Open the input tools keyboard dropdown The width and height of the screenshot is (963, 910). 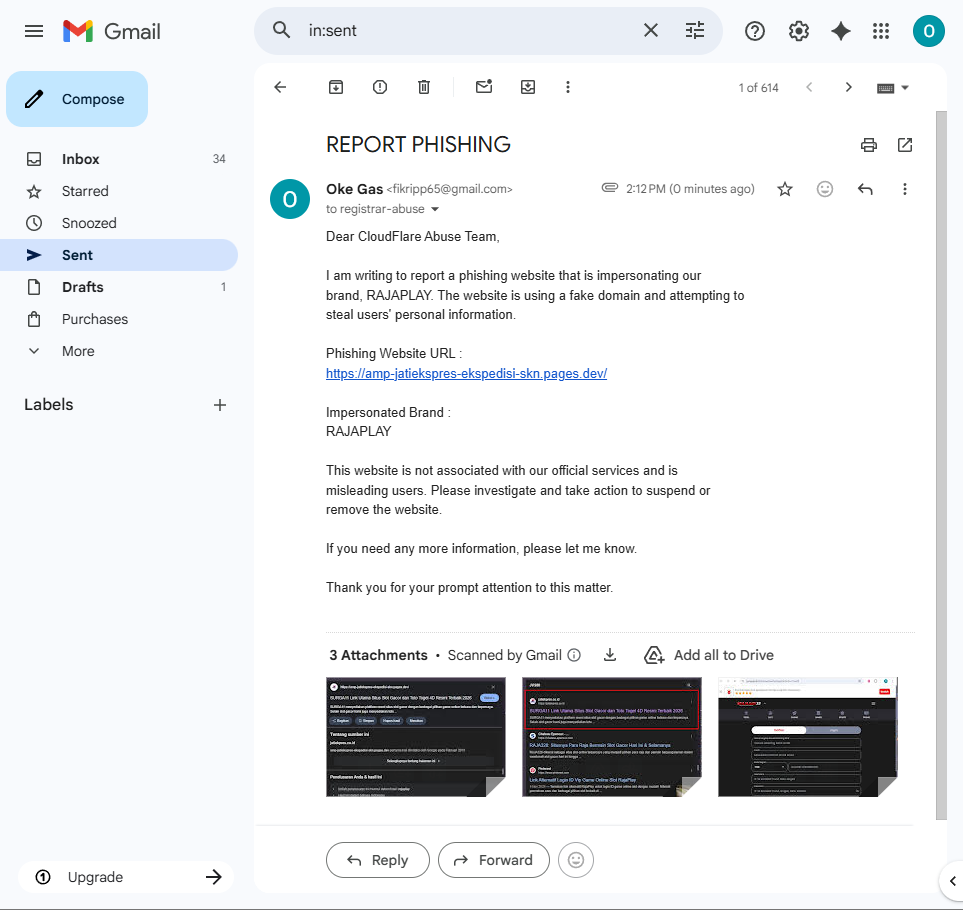tap(892, 88)
